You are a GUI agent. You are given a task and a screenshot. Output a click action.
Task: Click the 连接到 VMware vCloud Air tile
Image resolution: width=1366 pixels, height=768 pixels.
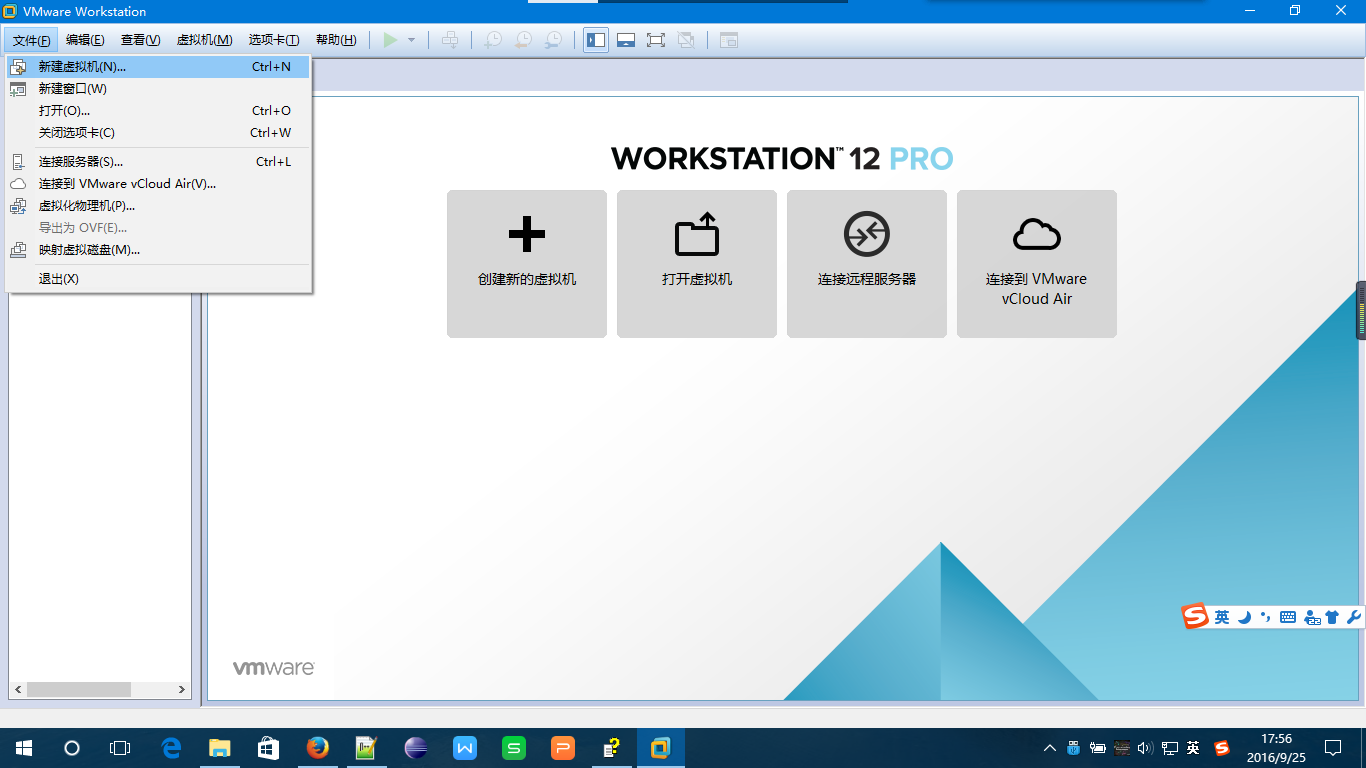(x=1037, y=264)
